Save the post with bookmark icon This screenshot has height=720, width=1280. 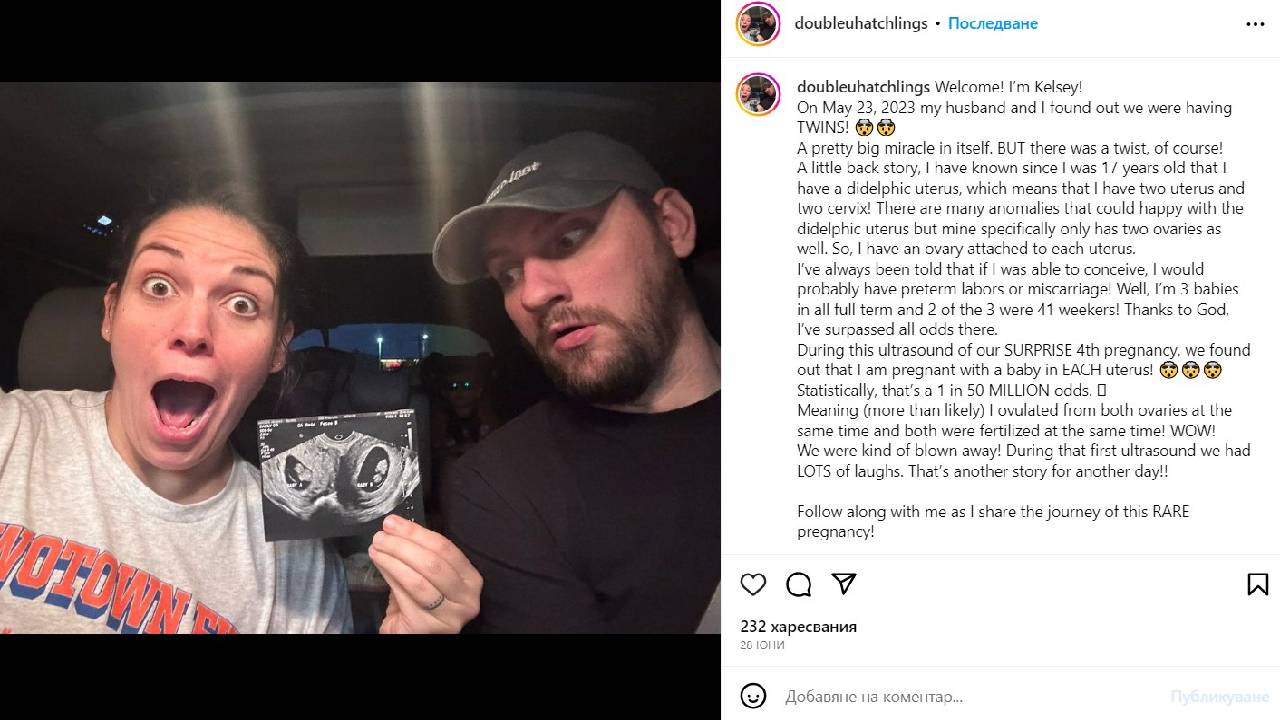pos(1257,584)
